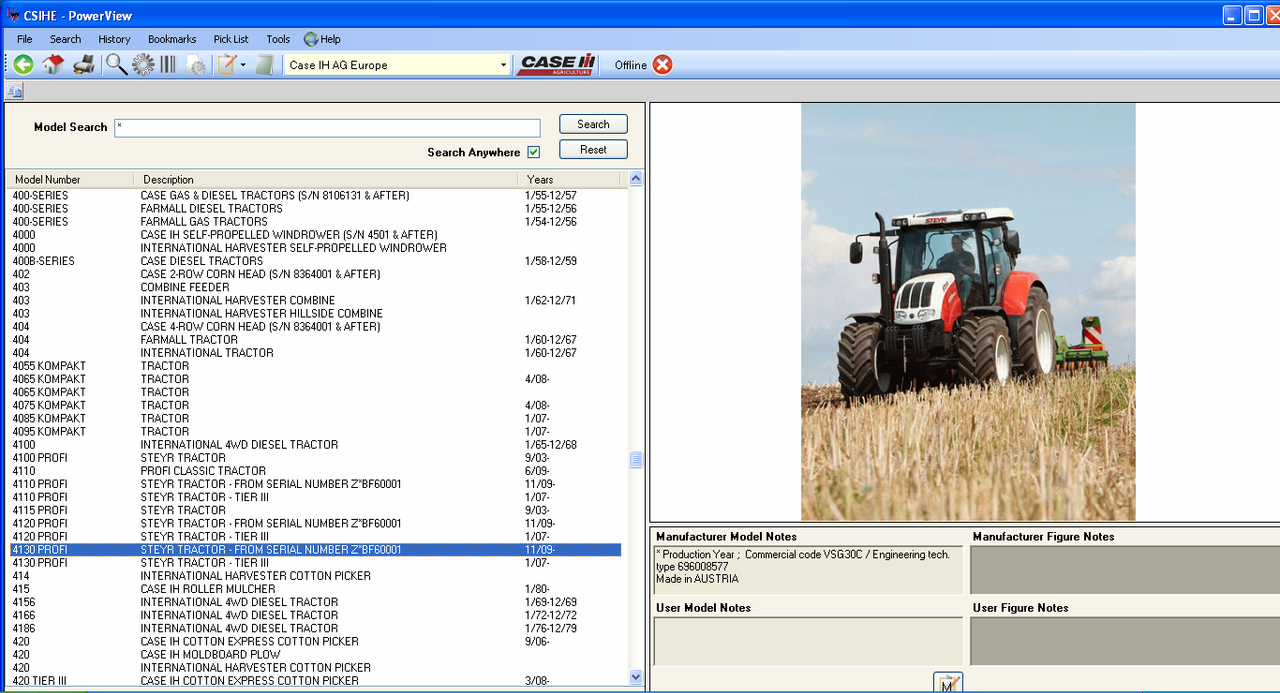Screen dimensions: 1280x693
Task: Click the small panel icon below toolbar
Action: pos(14,91)
